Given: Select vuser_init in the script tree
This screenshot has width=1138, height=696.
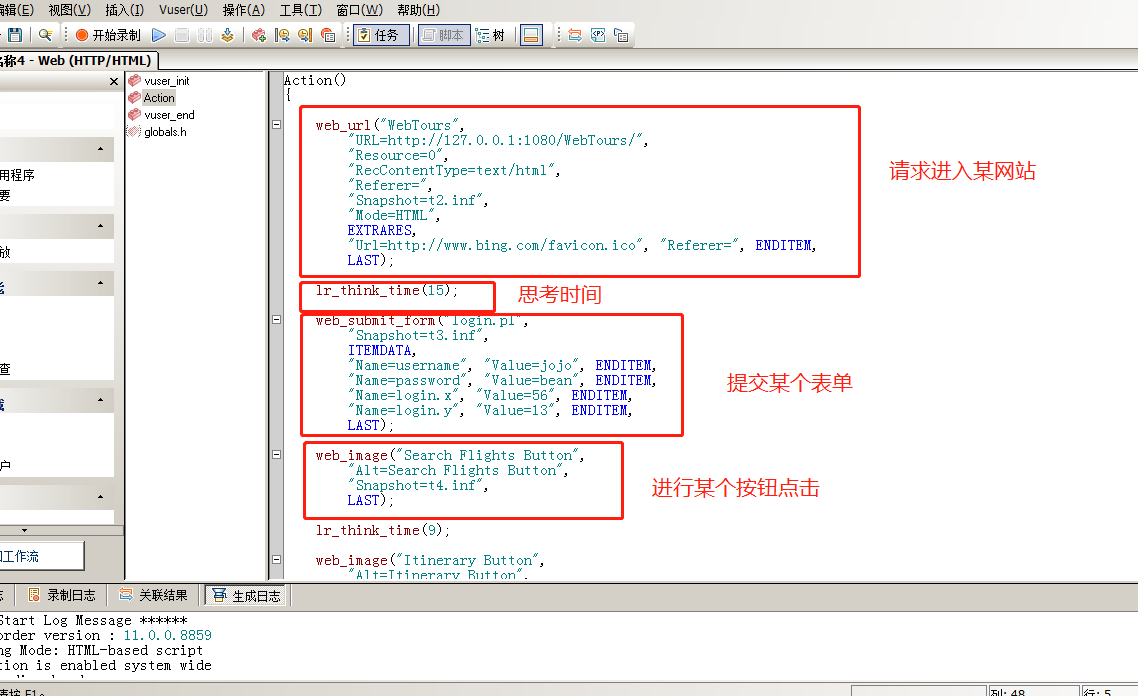Looking at the screenshot, I should tap(159, 81).
